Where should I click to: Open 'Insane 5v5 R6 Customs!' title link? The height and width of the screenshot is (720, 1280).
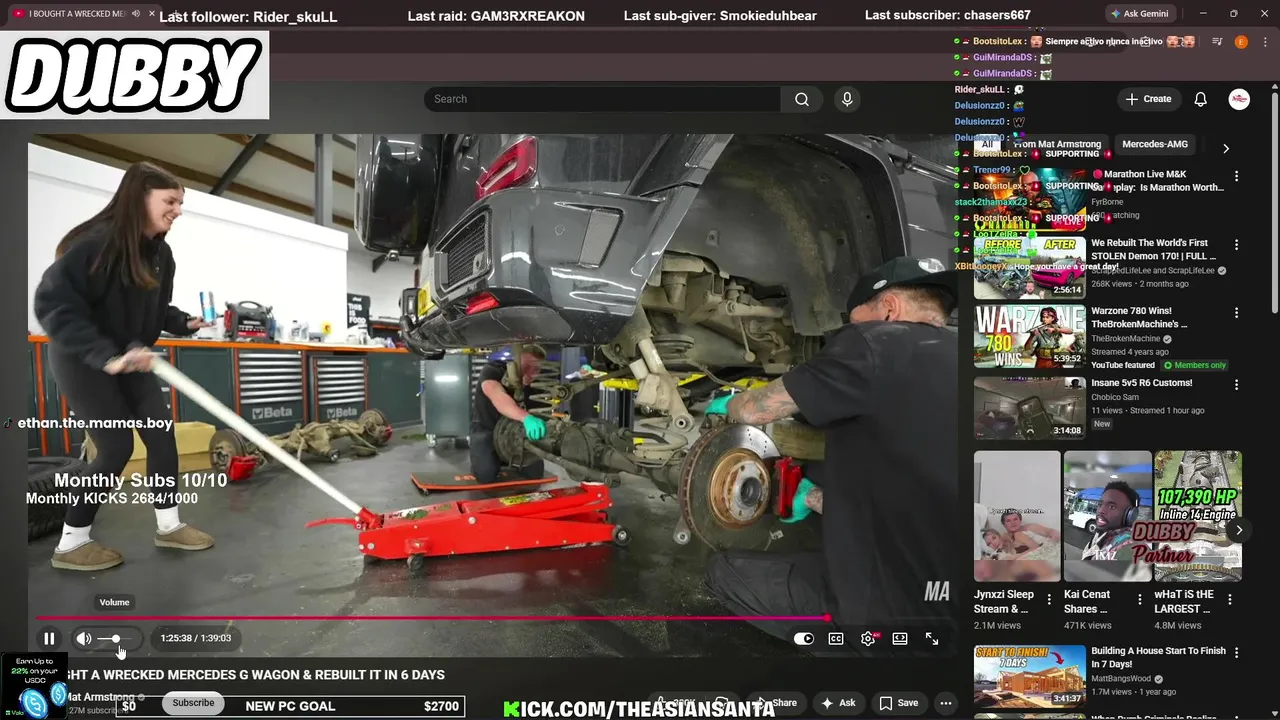click(x=1142, y=383)
